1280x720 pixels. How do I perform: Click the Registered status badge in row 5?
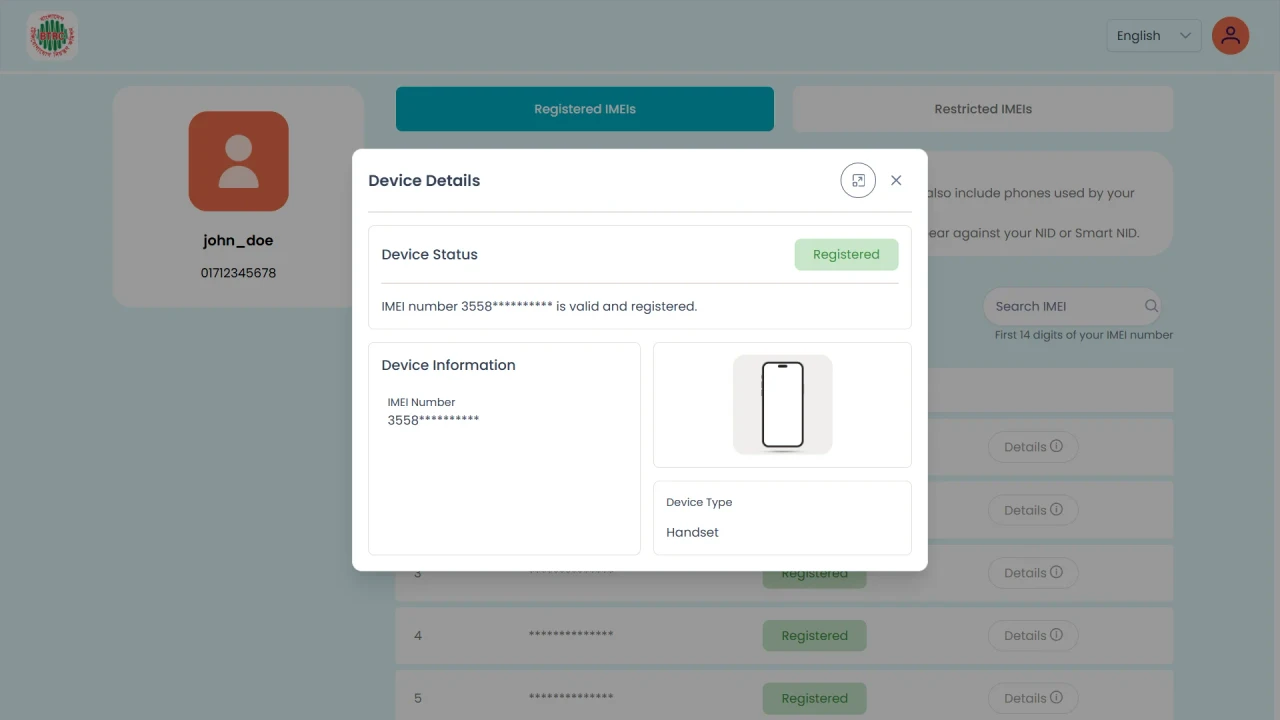point(814,698)
